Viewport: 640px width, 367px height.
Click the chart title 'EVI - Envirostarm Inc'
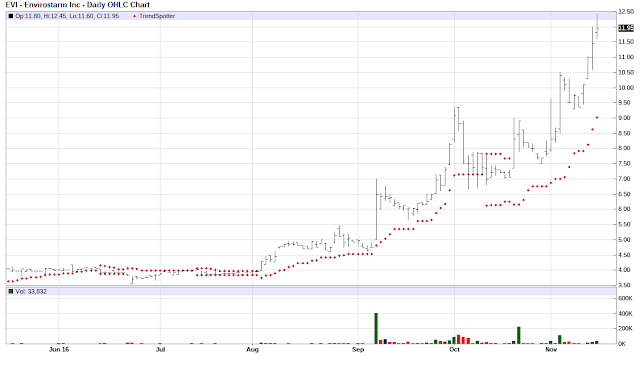pos(42,5)
